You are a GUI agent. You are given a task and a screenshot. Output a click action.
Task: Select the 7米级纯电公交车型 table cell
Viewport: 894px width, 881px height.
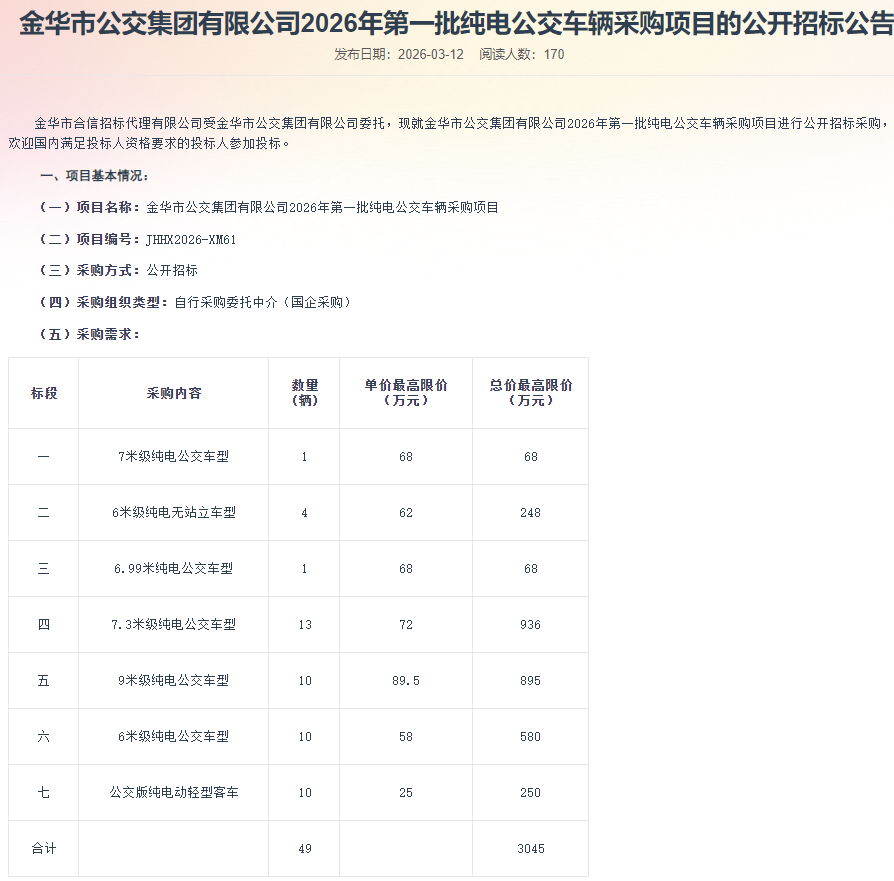pyautogui.click(x=172, y=456)
